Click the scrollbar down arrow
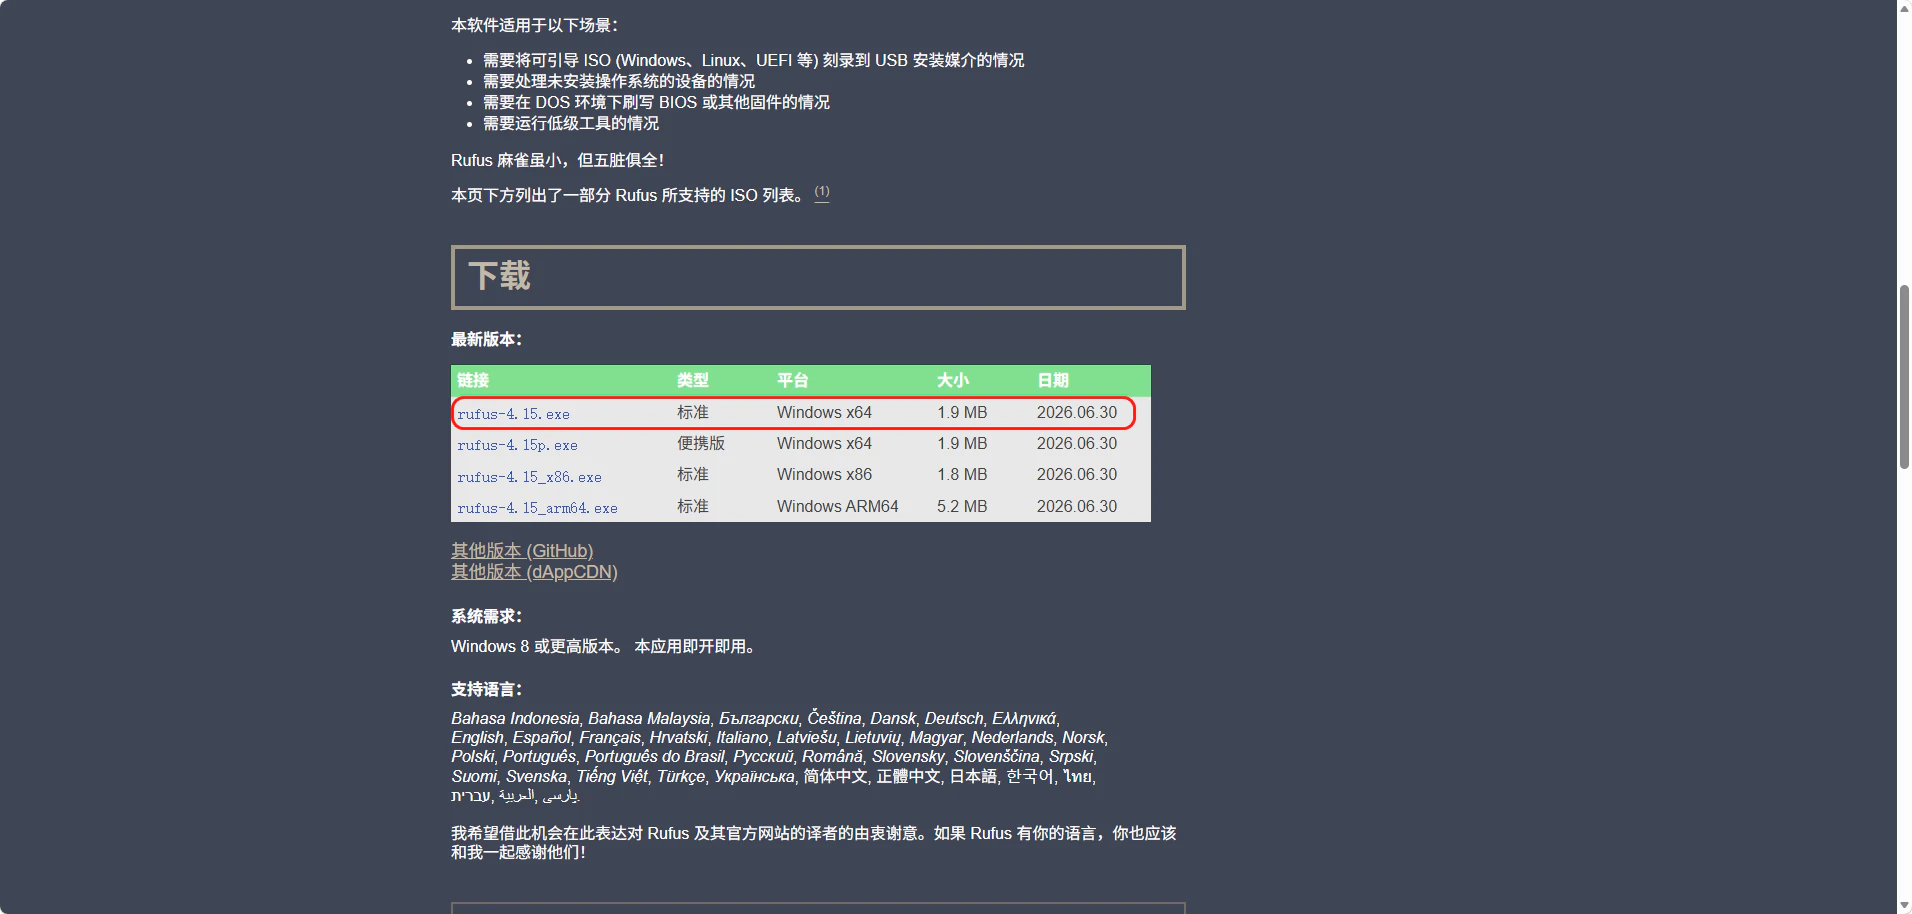This screenshot has width=1912, height=914. coord(1904,906)
